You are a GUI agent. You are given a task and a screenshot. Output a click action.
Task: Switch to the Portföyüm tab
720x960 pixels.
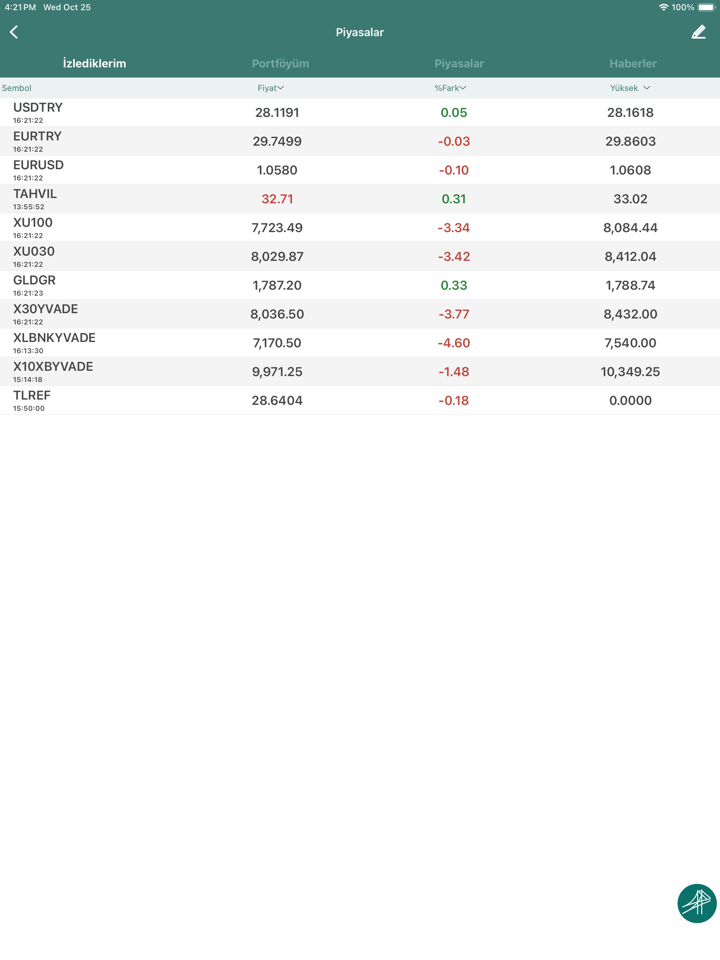280,63
